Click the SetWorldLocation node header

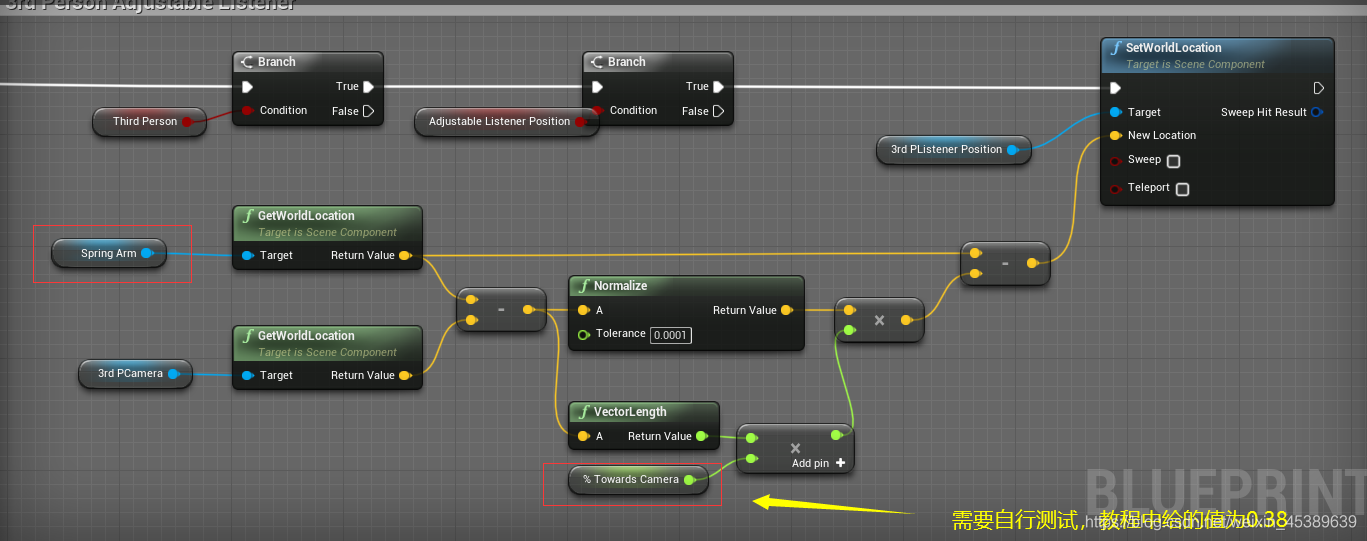(x=1217, y=55)
